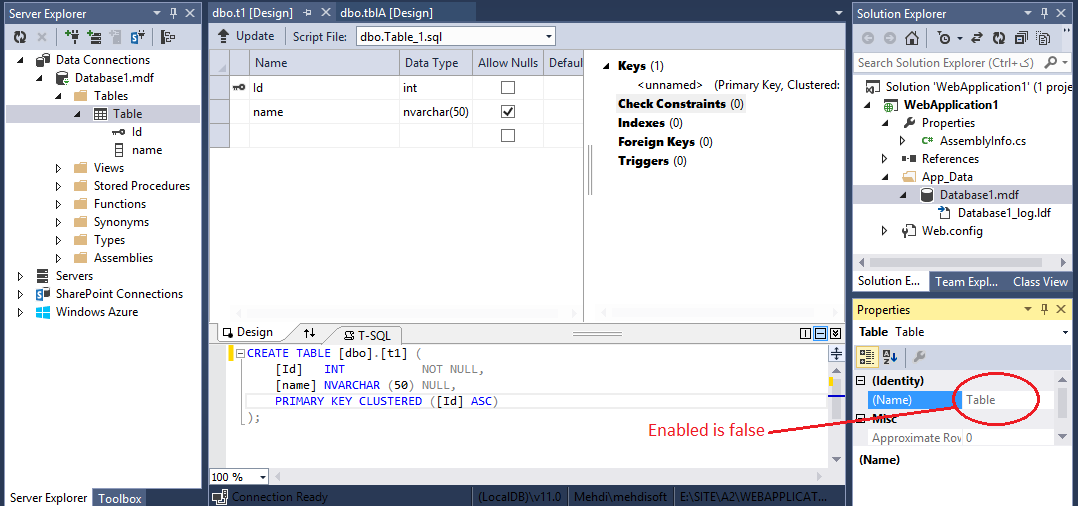Collapse the Data Connections node
This screenshot has height=506, width=1078.
pyautogui.click(x=21, y=60)
